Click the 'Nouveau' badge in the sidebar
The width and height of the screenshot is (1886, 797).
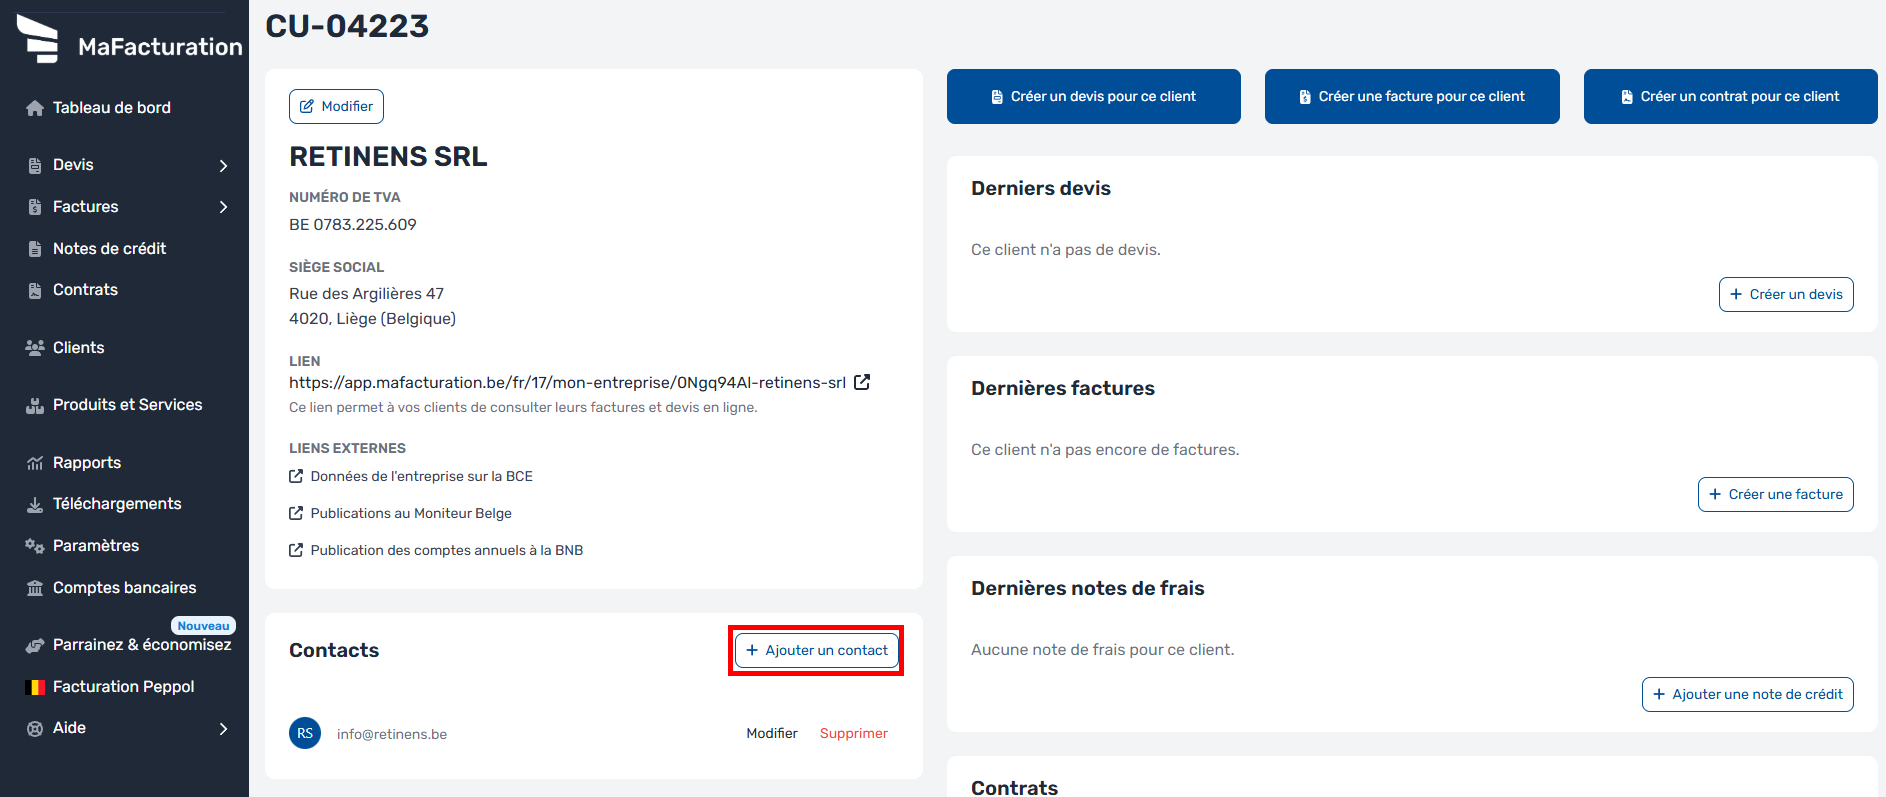tap(204, 626)
